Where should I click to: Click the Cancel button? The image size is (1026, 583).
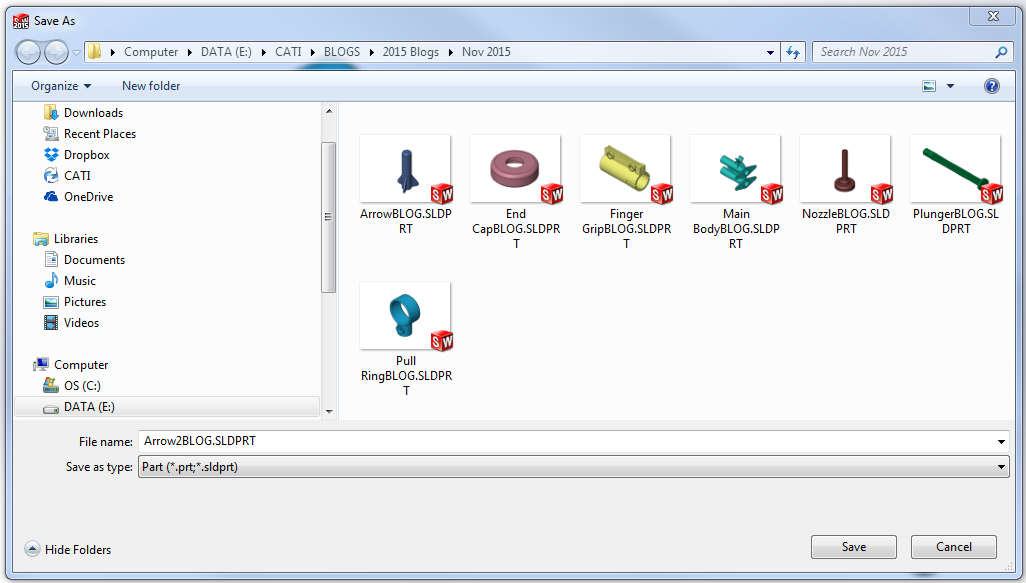[x=953, y=547]
